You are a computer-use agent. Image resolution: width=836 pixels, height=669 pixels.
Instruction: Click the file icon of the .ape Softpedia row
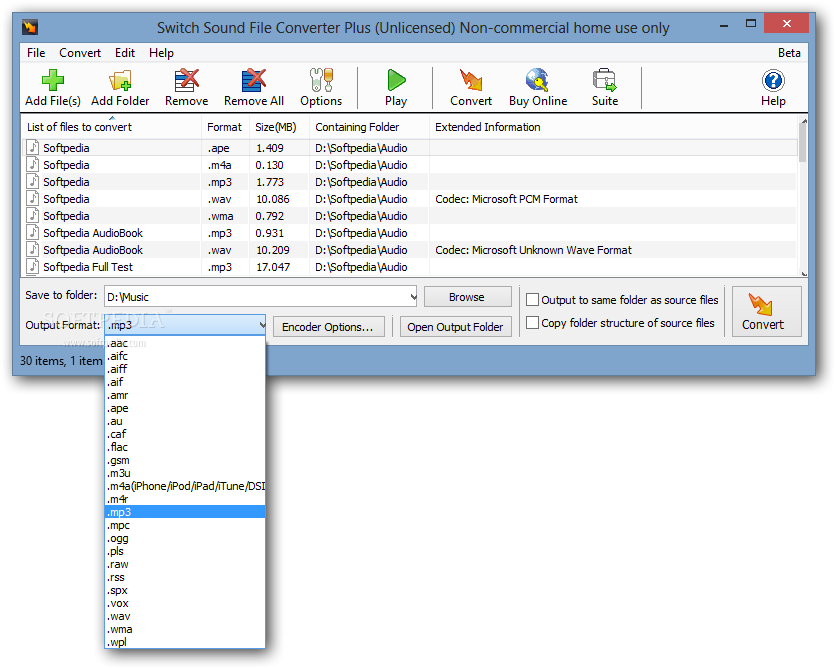(x=33, y=147)
